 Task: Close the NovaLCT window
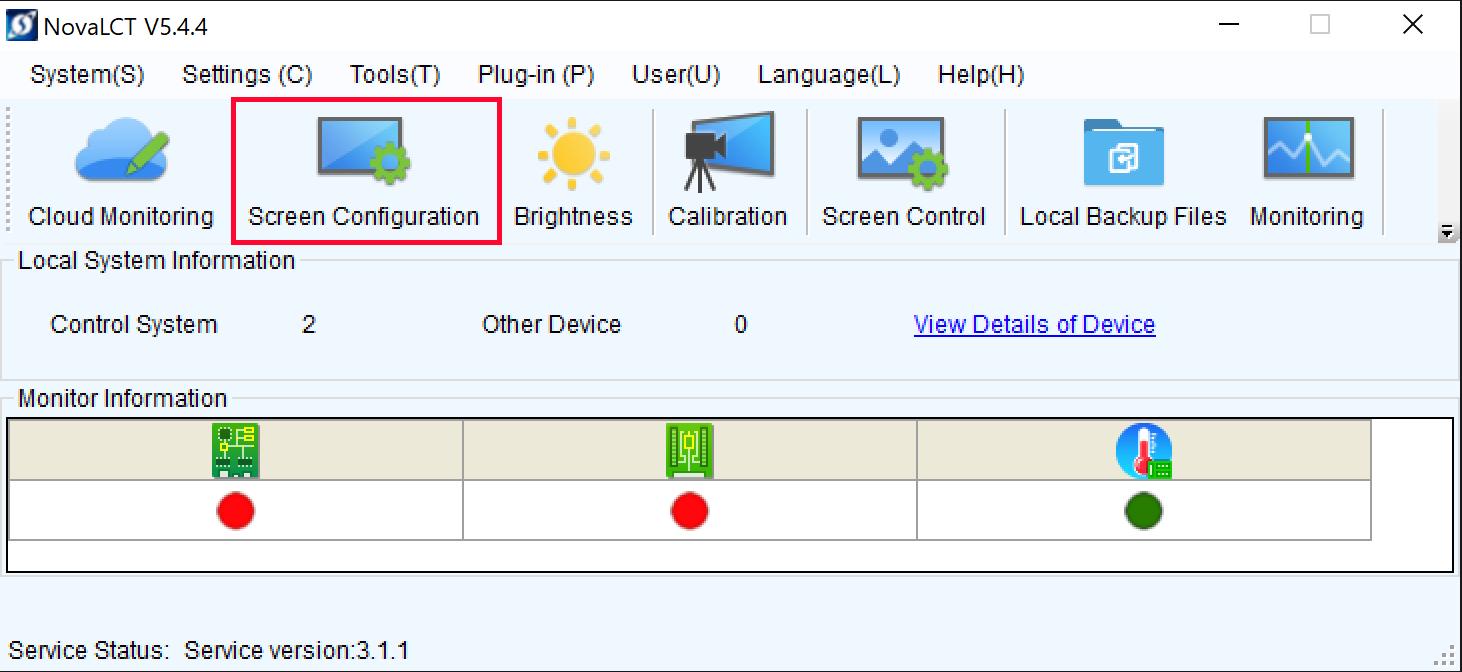point(1413,25)
